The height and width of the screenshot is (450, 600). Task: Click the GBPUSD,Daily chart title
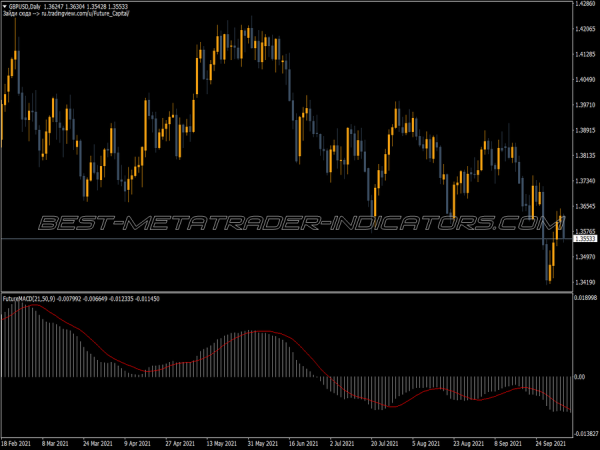click(x=25, y=7)
